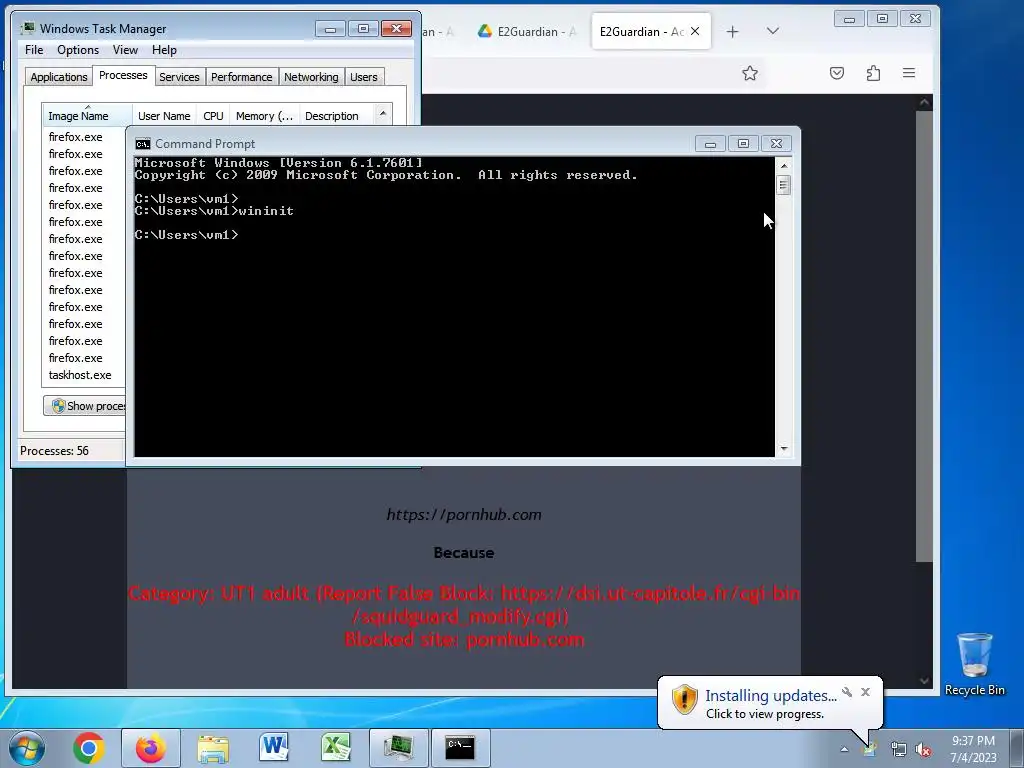Switch to Command Prompt taskbar icon

[460, 748]
